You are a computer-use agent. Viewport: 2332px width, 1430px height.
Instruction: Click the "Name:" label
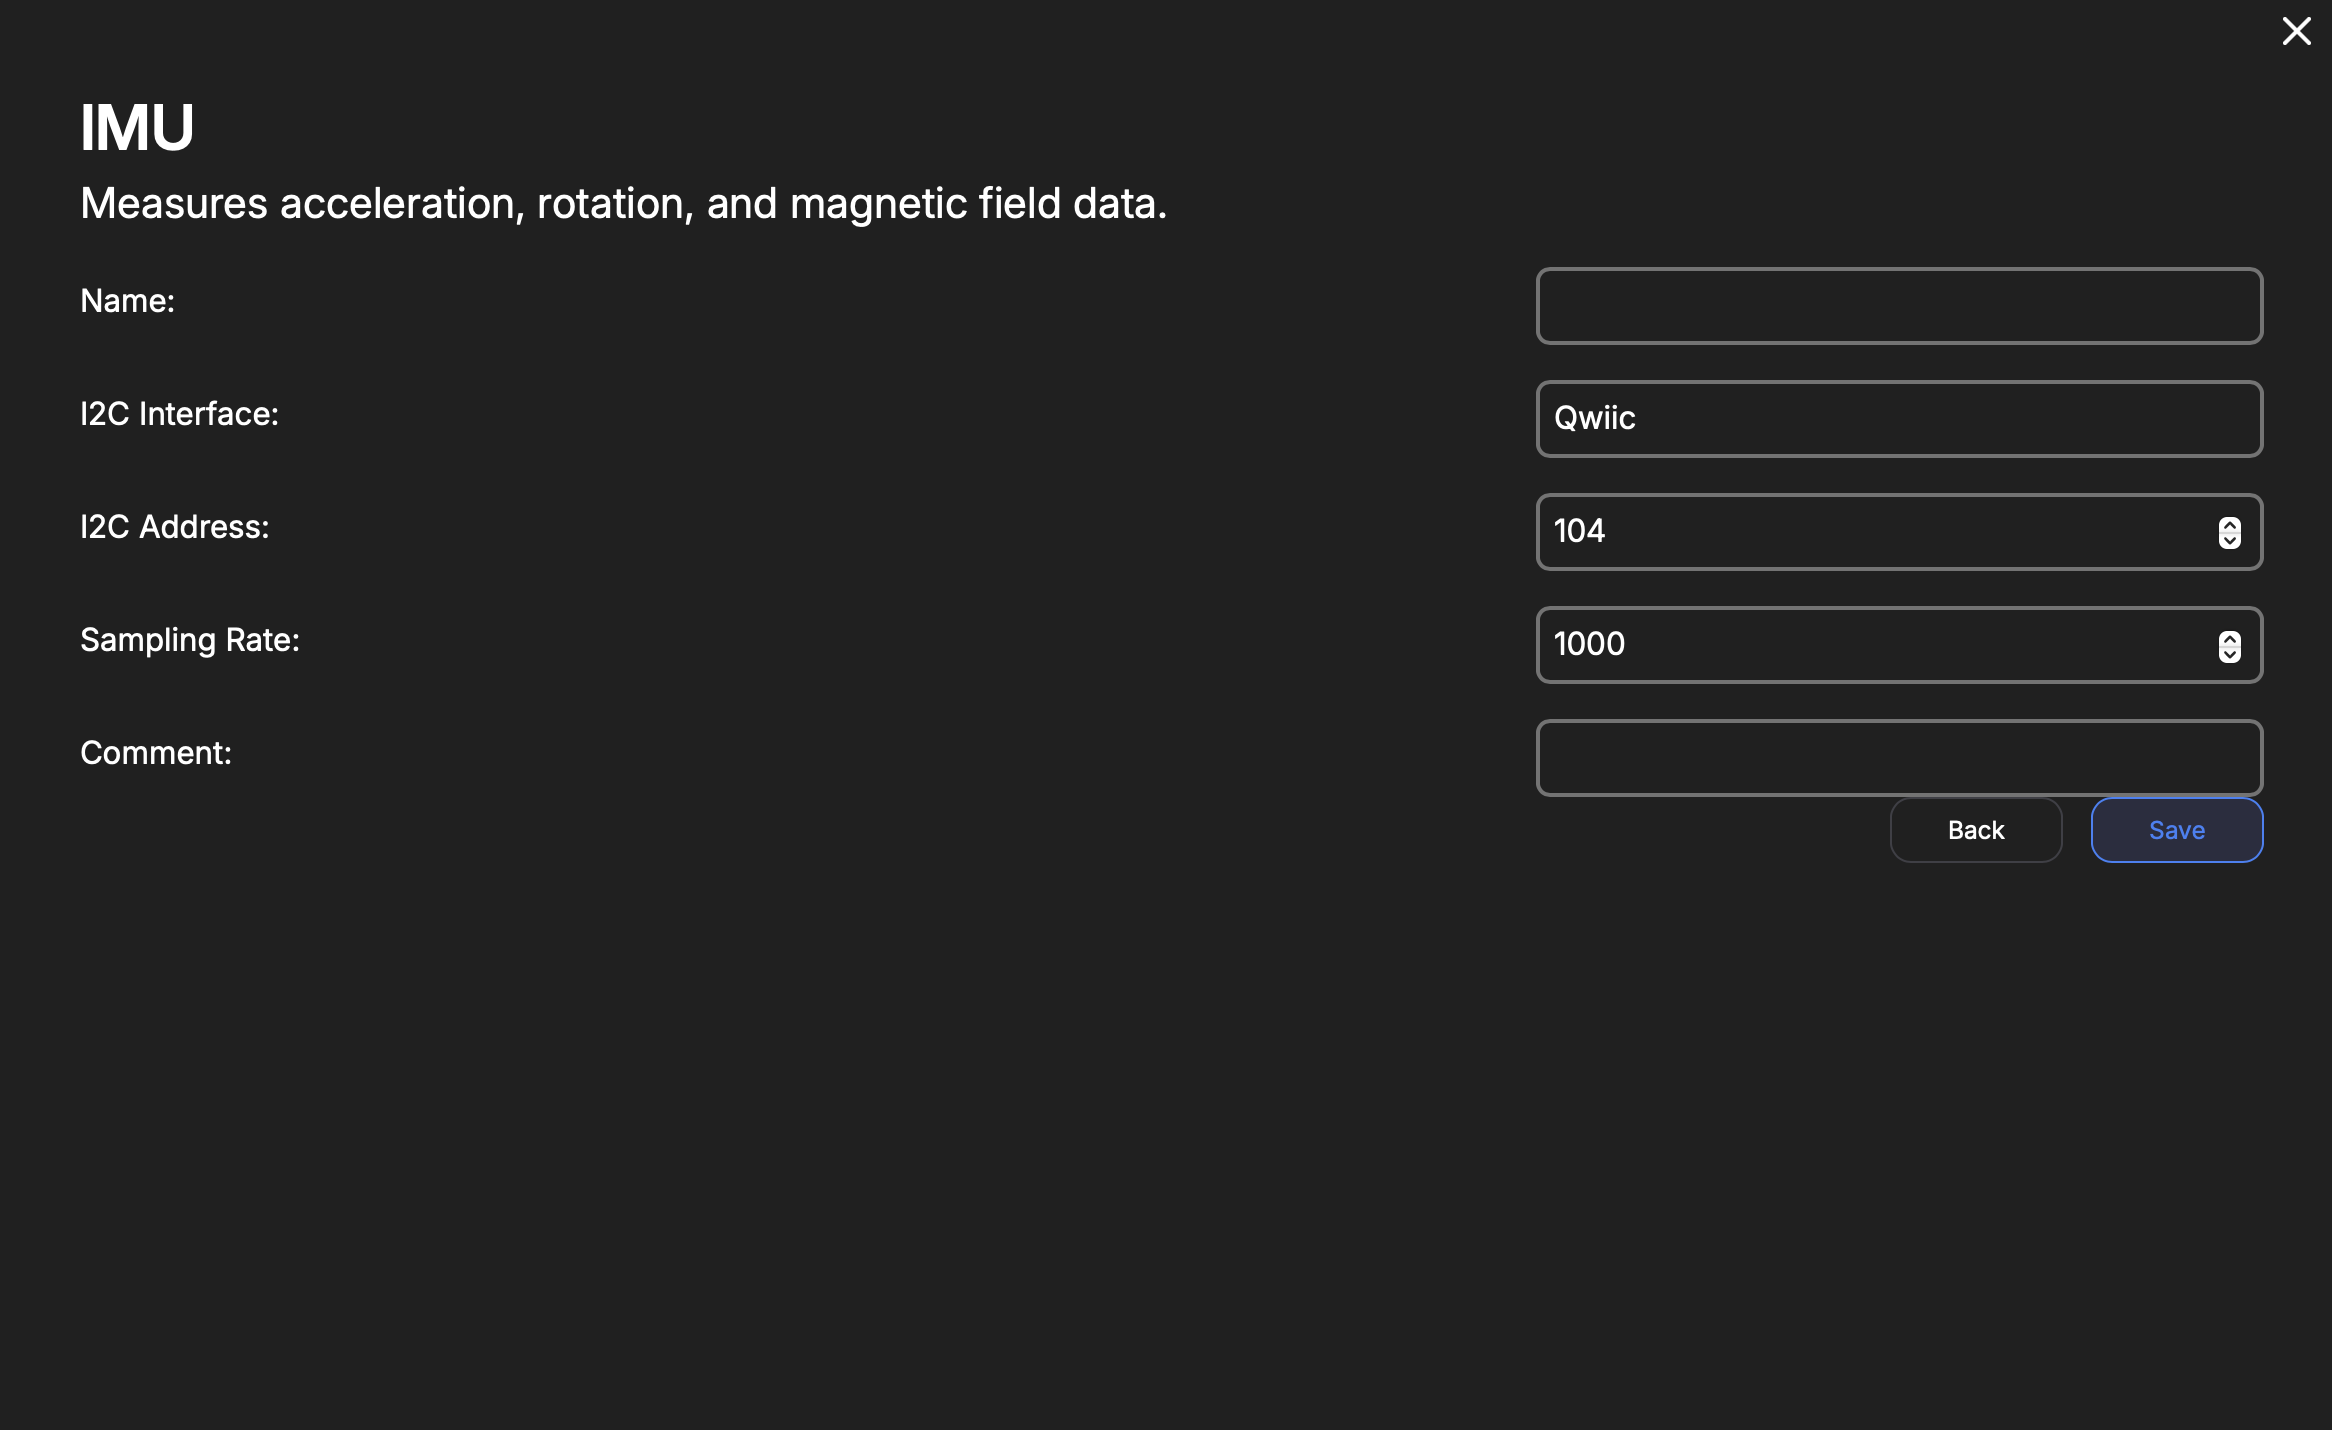tap(128, 301)
